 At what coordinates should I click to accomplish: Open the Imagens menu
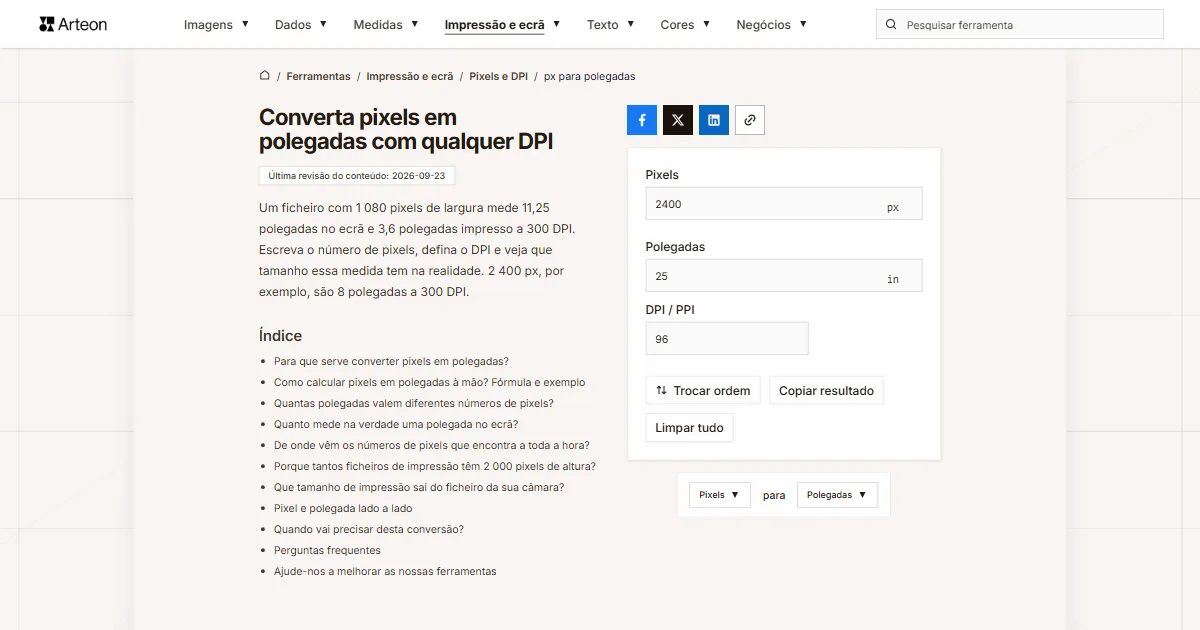216,24
